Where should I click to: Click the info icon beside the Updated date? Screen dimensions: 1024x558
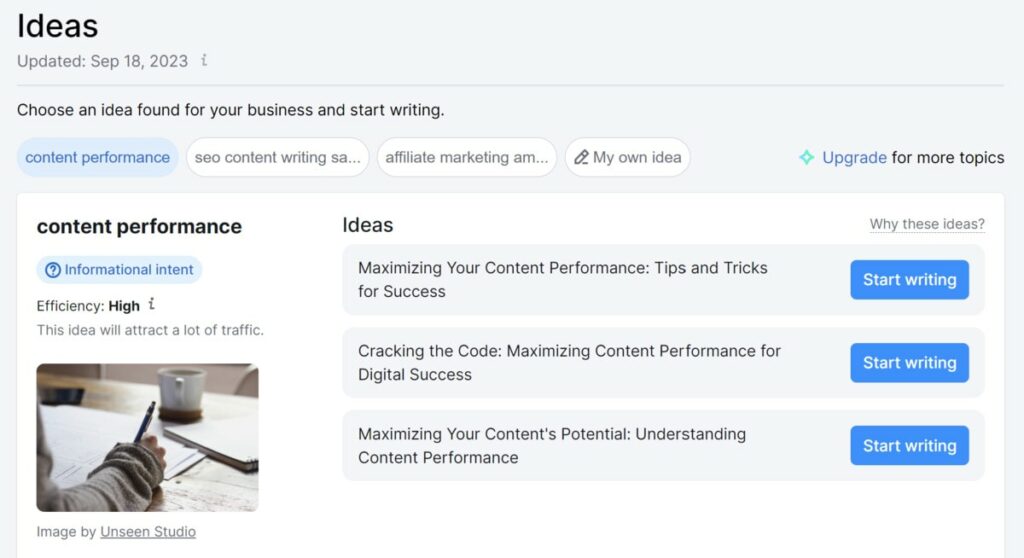point(204,61)
